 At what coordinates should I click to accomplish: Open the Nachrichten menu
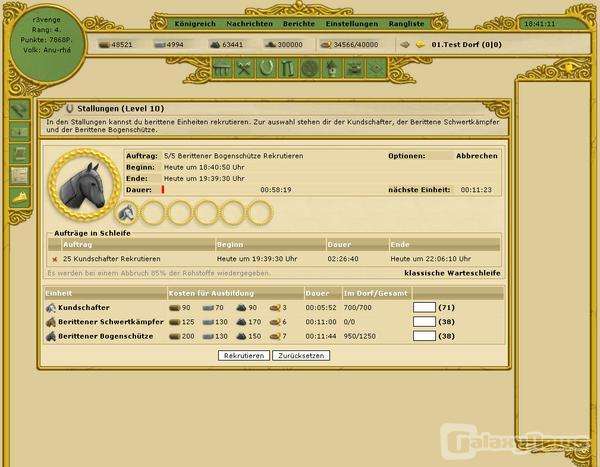(249, 24)
